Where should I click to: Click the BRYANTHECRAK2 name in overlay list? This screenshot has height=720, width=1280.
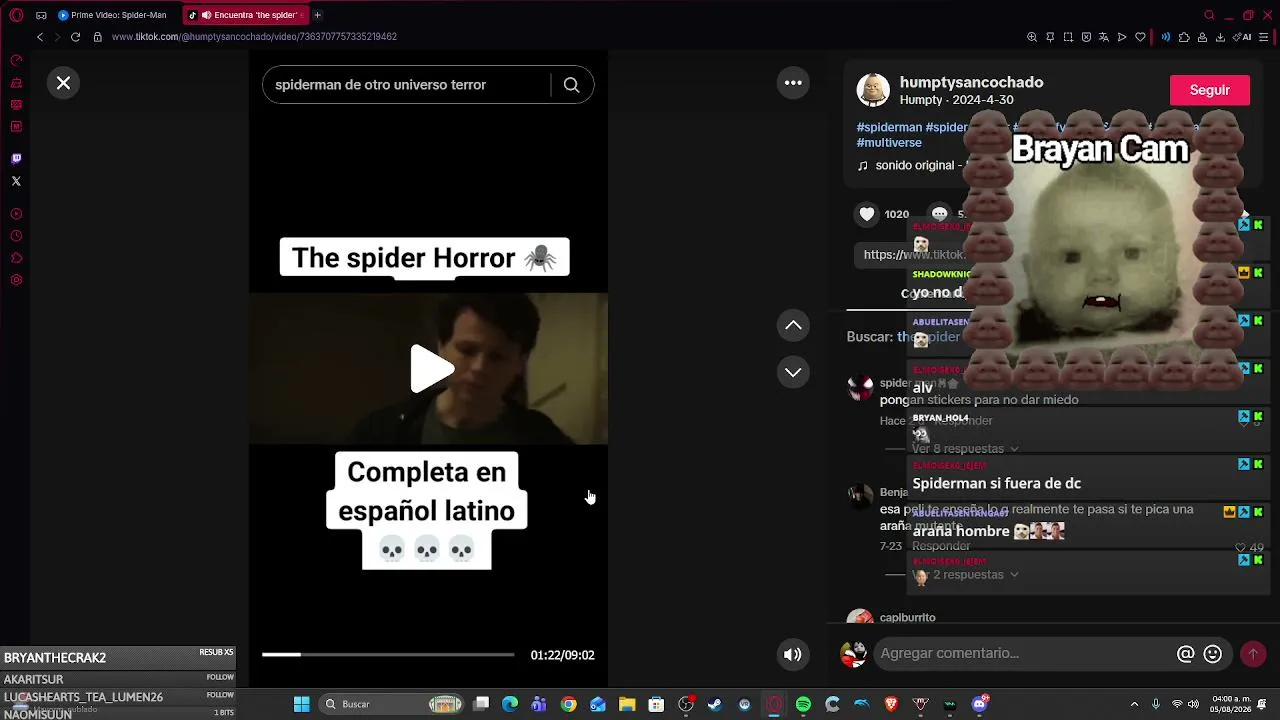[55, 658]
